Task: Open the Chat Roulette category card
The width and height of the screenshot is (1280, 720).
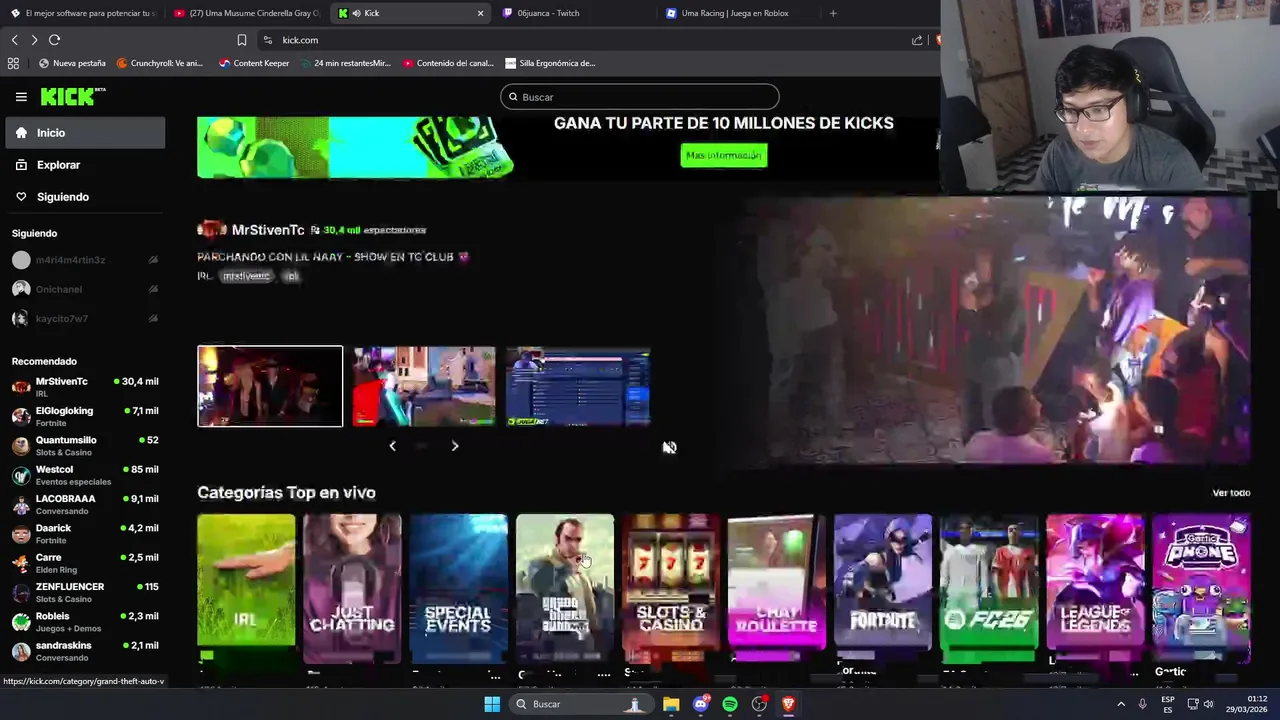Action: point(776,588)
